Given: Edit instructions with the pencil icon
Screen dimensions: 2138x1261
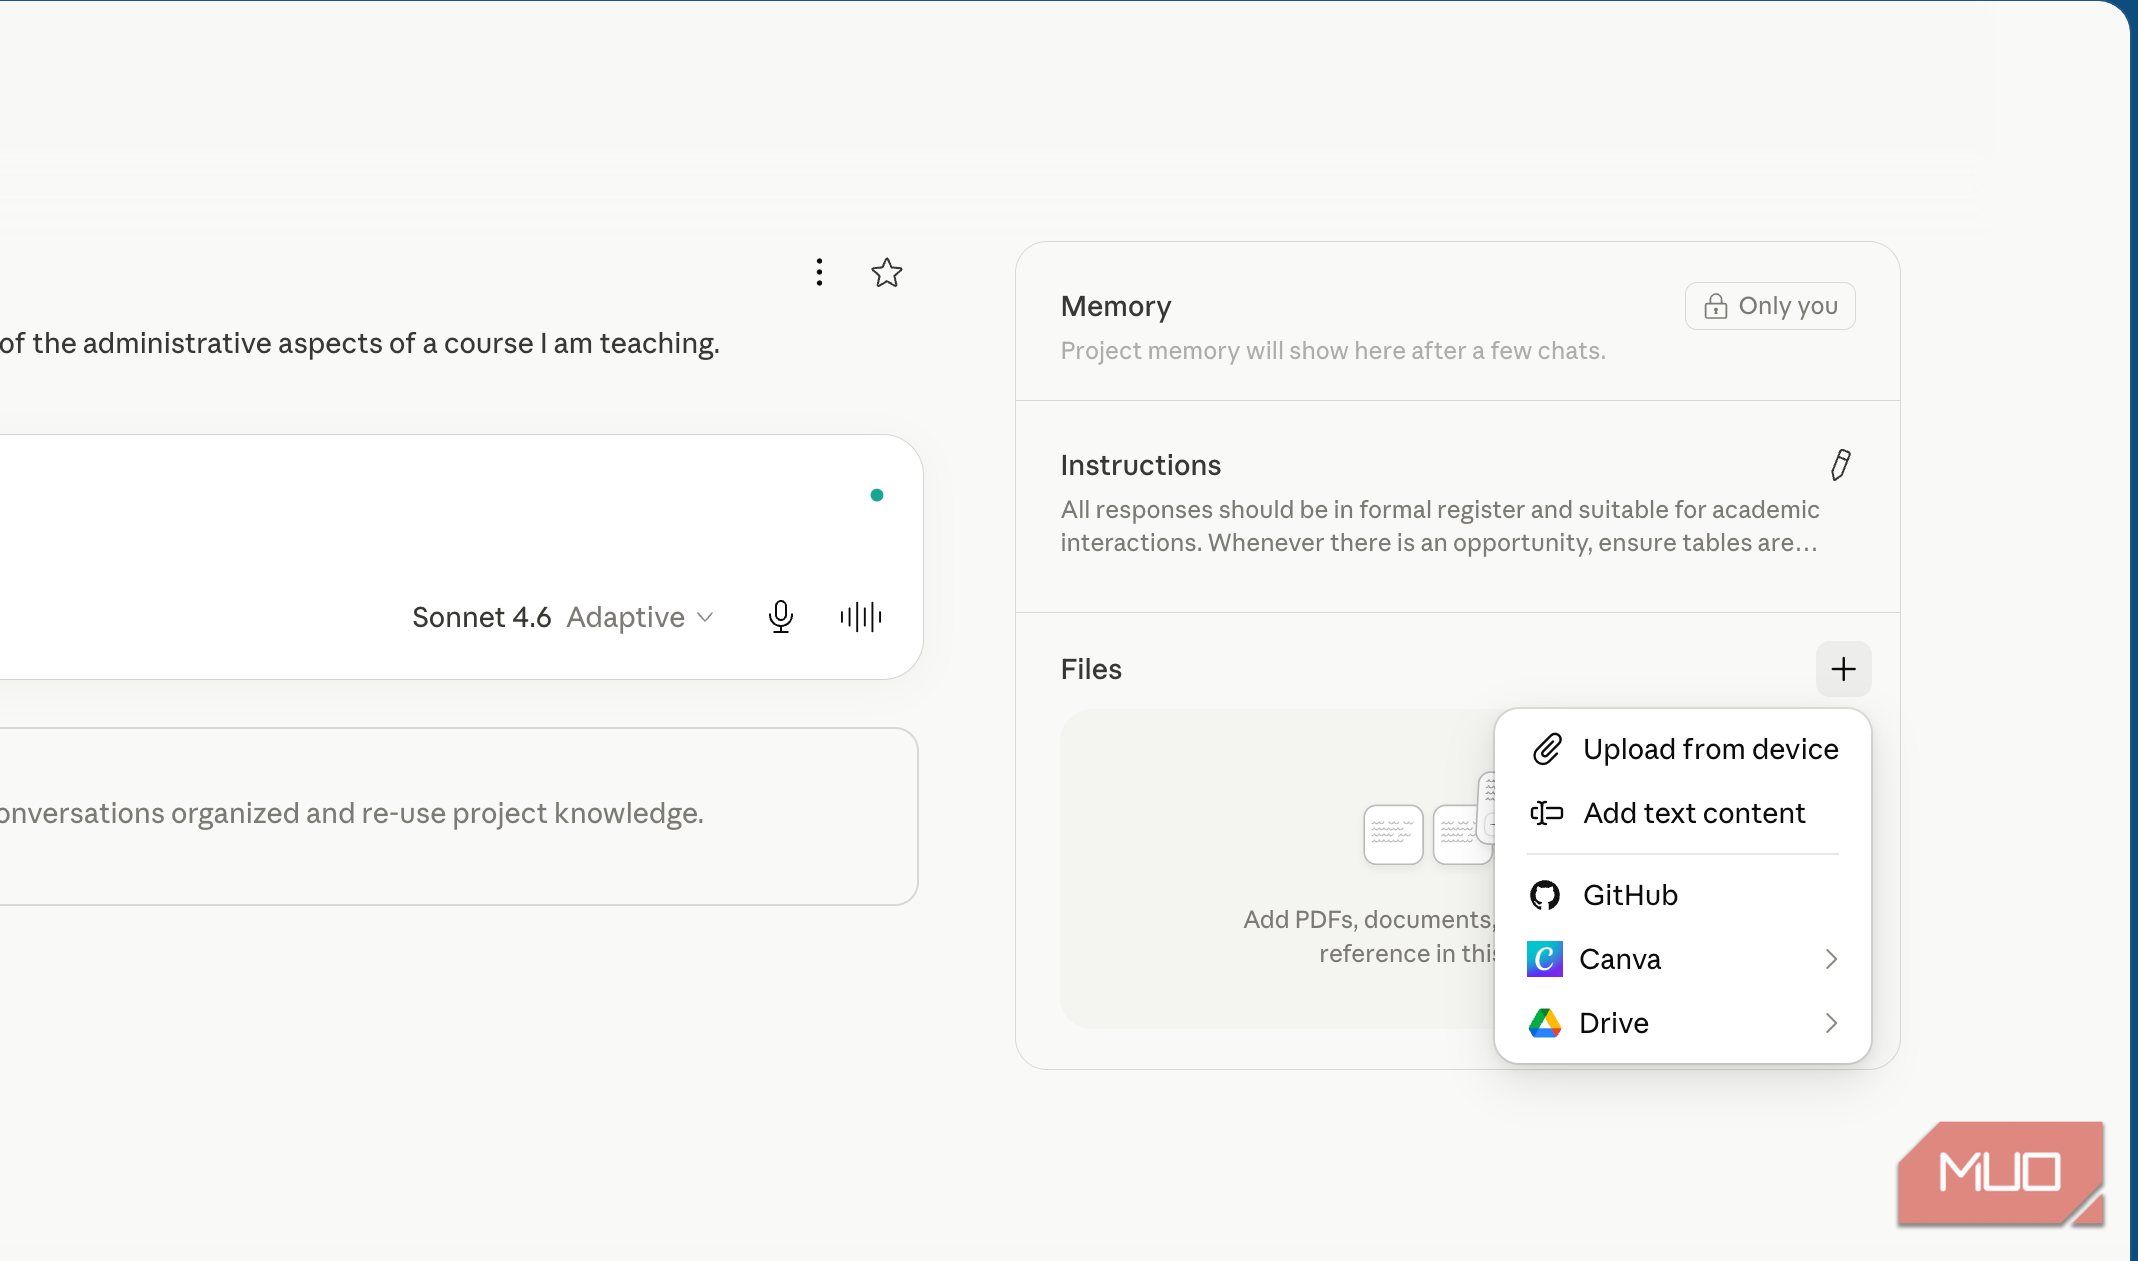Looking at the screenshot, I should (x=1841, y=465).
